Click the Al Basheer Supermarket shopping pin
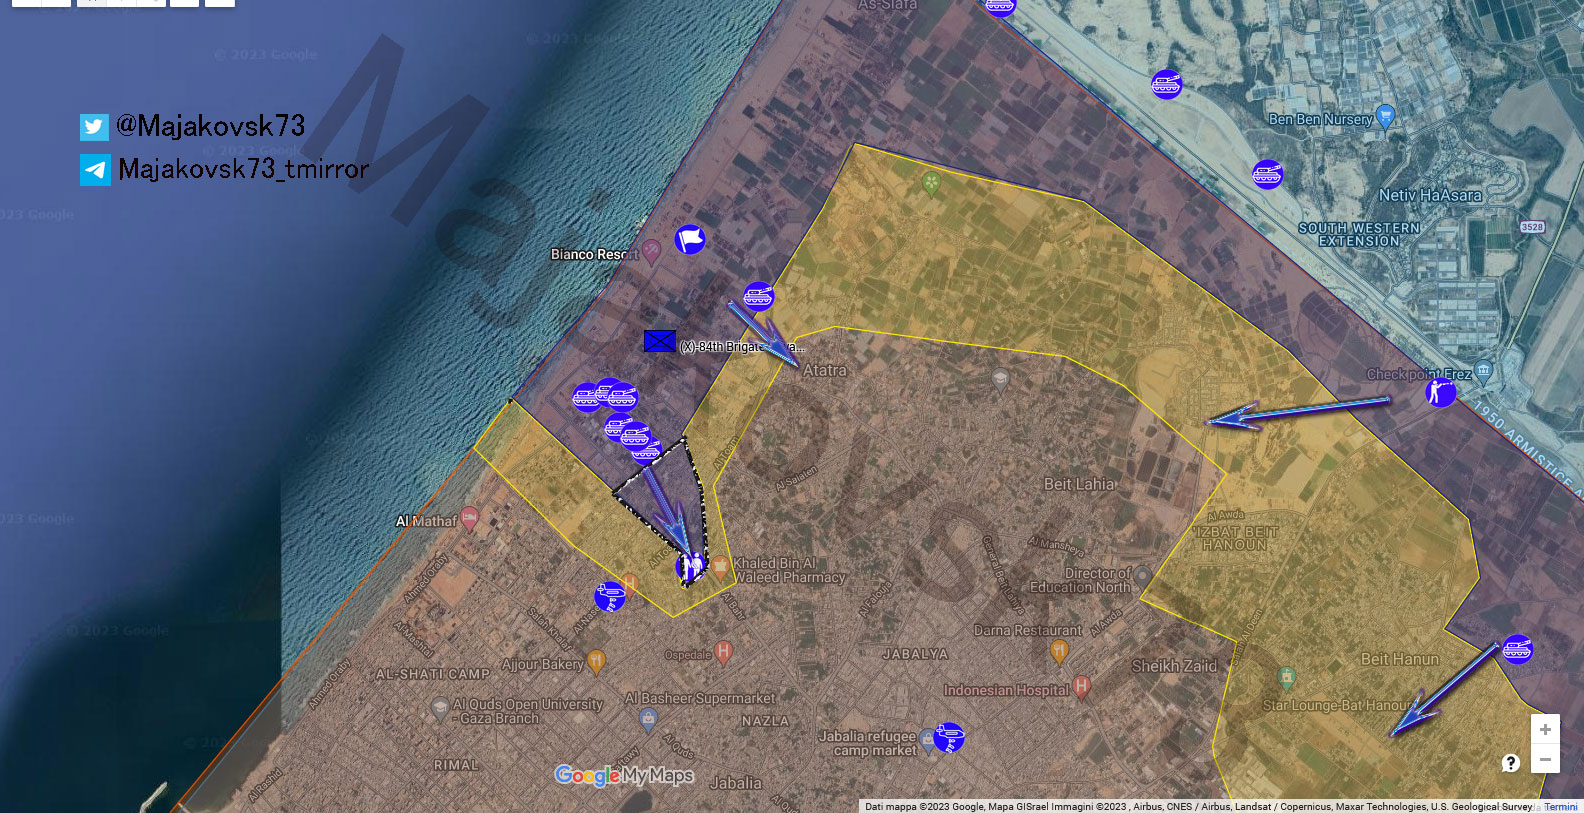Viewport: 1584px width, 813px height. 648,719
